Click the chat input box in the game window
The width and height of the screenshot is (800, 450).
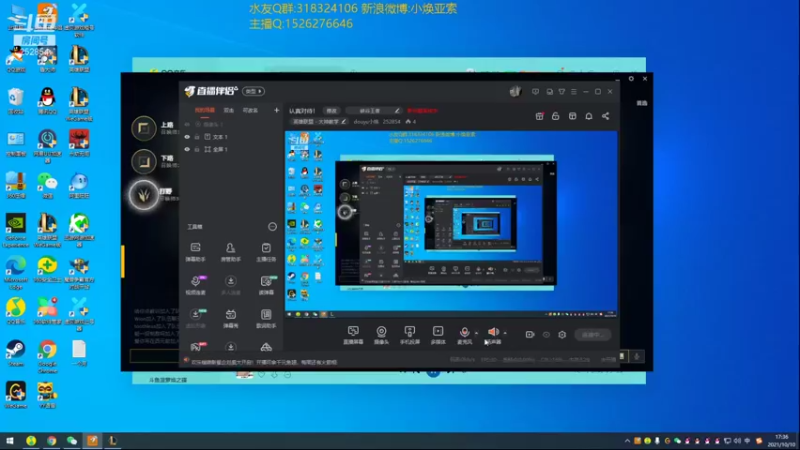155,356
